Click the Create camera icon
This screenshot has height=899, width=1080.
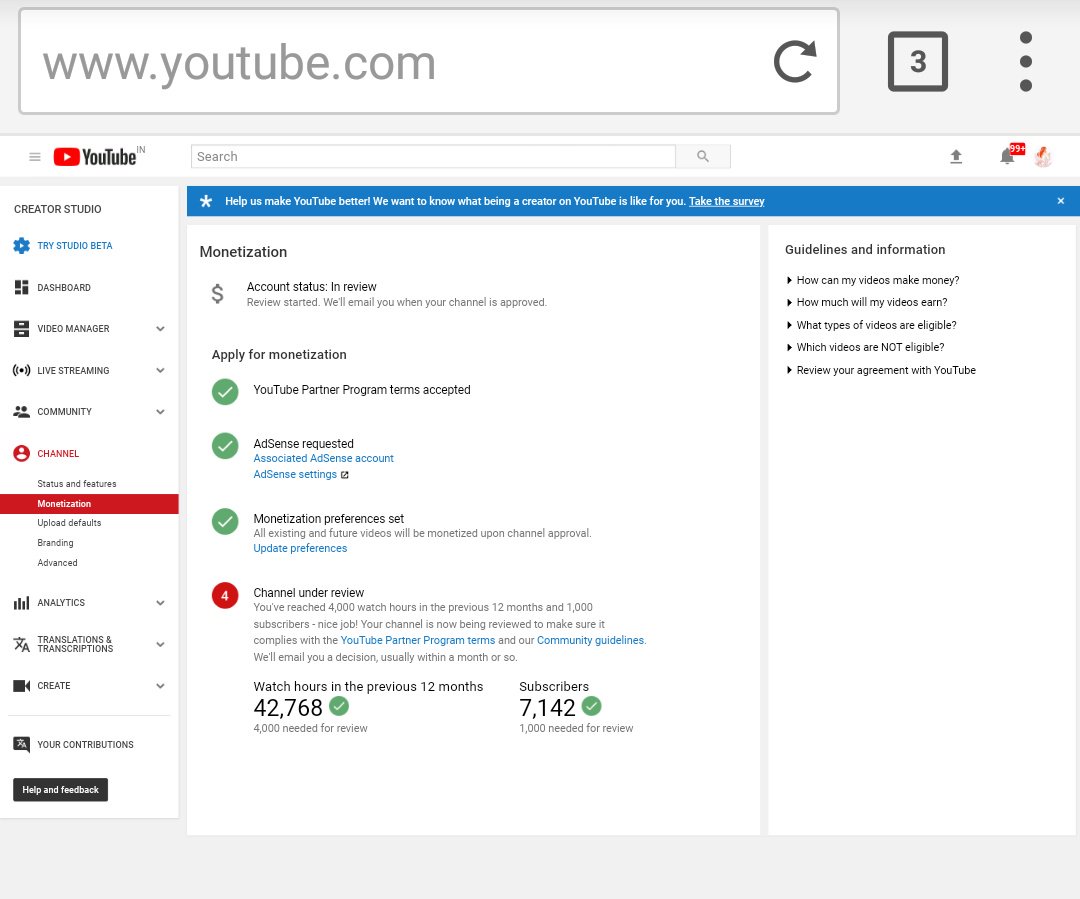tap(21, 686)
